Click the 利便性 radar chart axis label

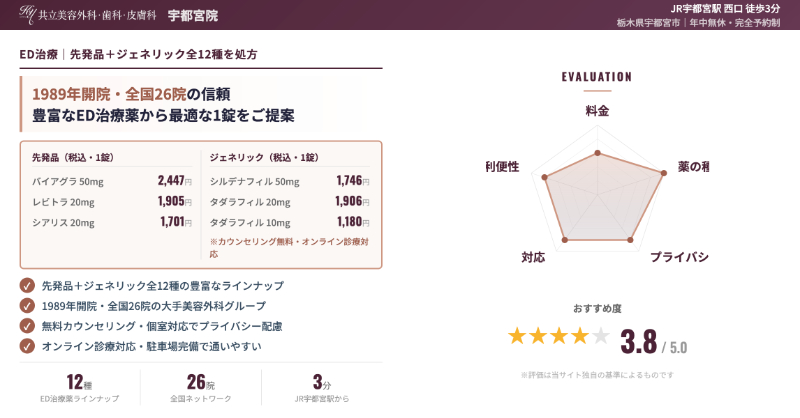[502, 167]
